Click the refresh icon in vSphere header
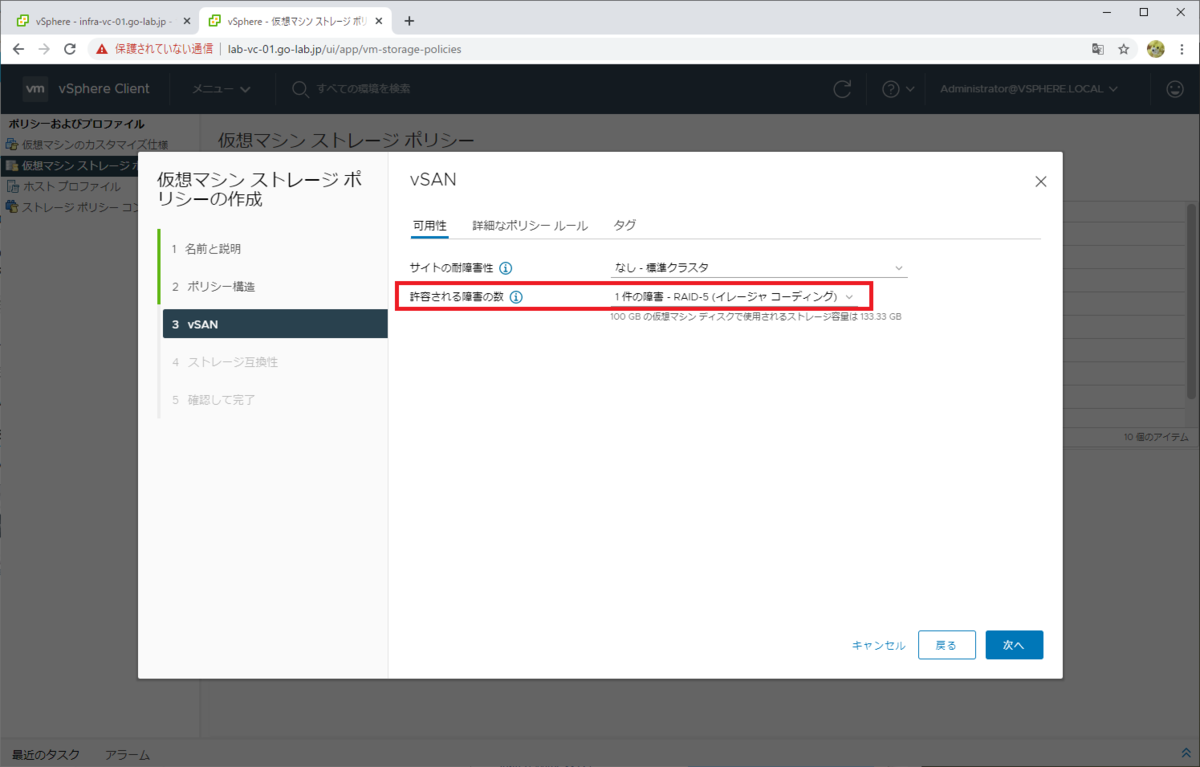 tap(842, 89)
